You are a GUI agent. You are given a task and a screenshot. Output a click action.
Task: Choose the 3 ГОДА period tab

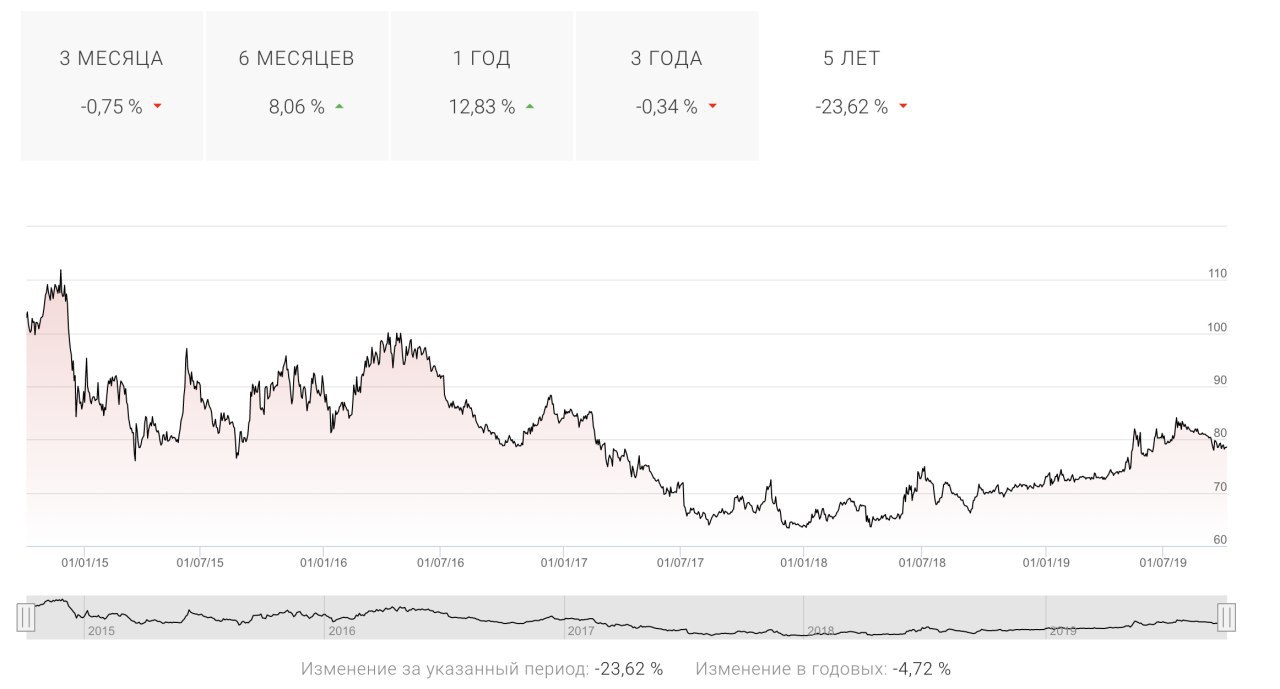tap(667, 86)
